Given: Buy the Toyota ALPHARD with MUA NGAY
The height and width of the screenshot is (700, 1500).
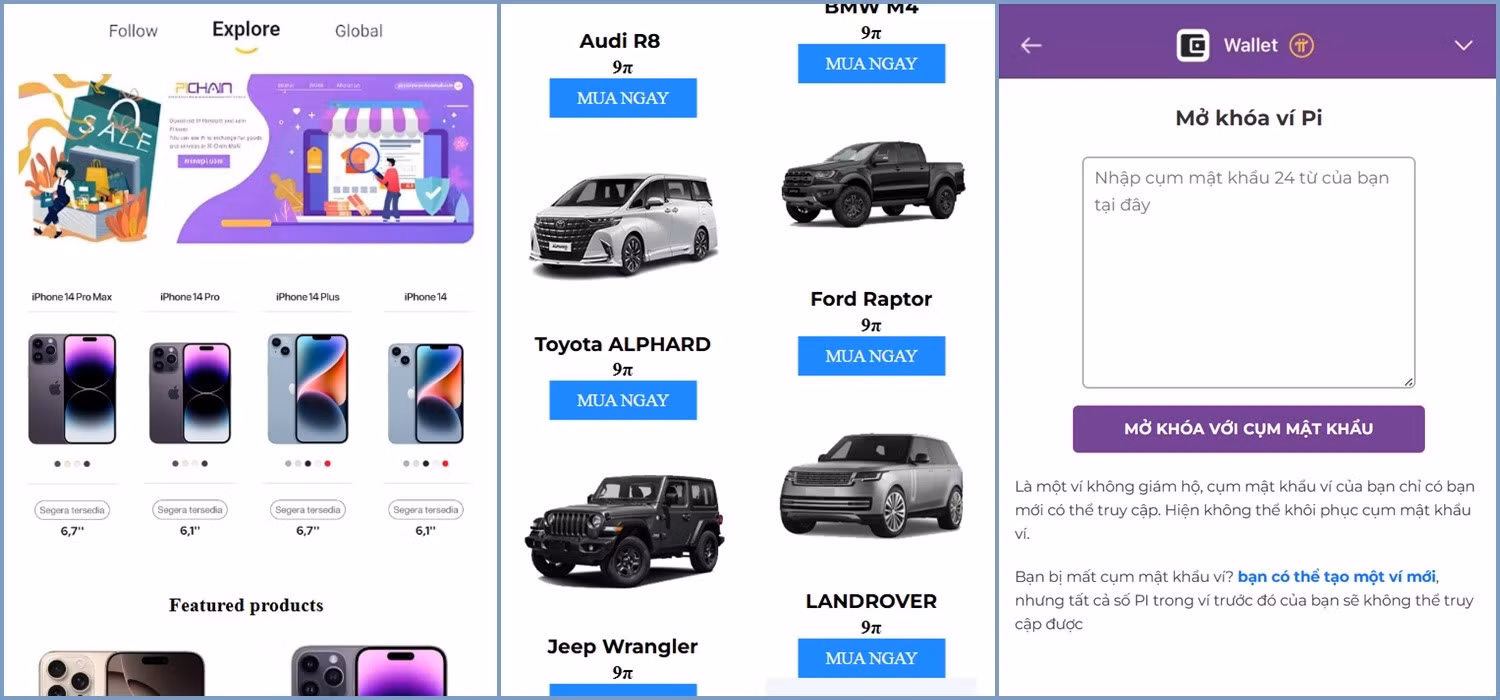Looking at the screenshot, I should pos(623,400).
